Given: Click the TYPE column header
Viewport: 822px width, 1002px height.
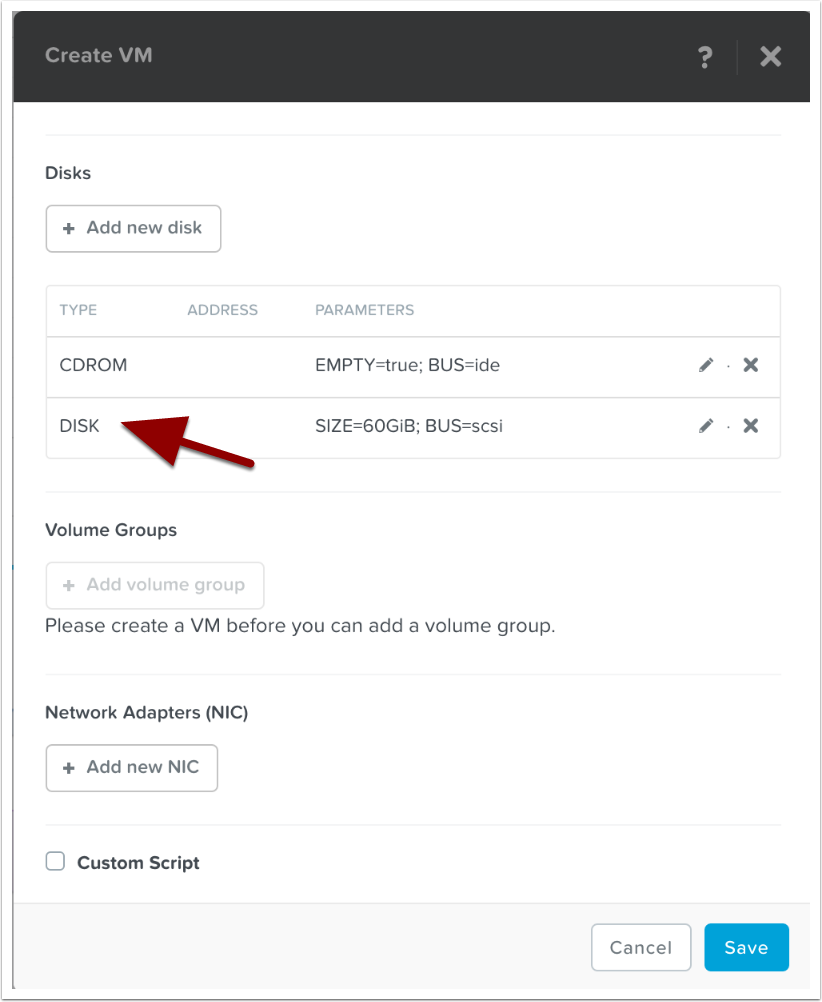Looking at the screenshot, I should 78,310.
